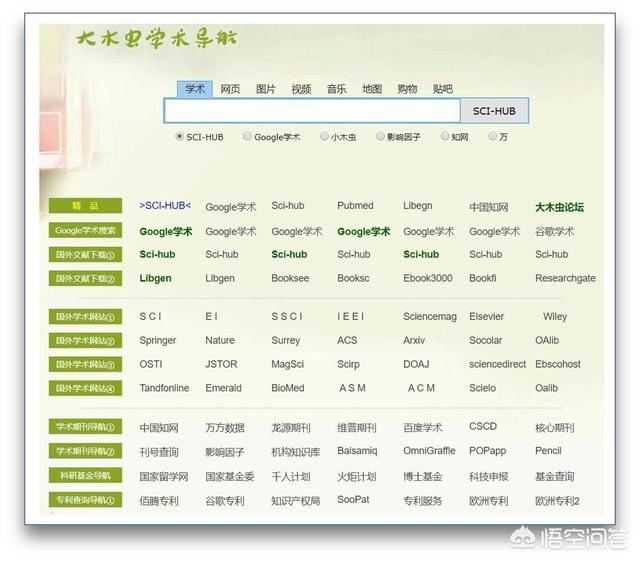
Task: Select the Google学术 radio option
Action: point(247,137)
